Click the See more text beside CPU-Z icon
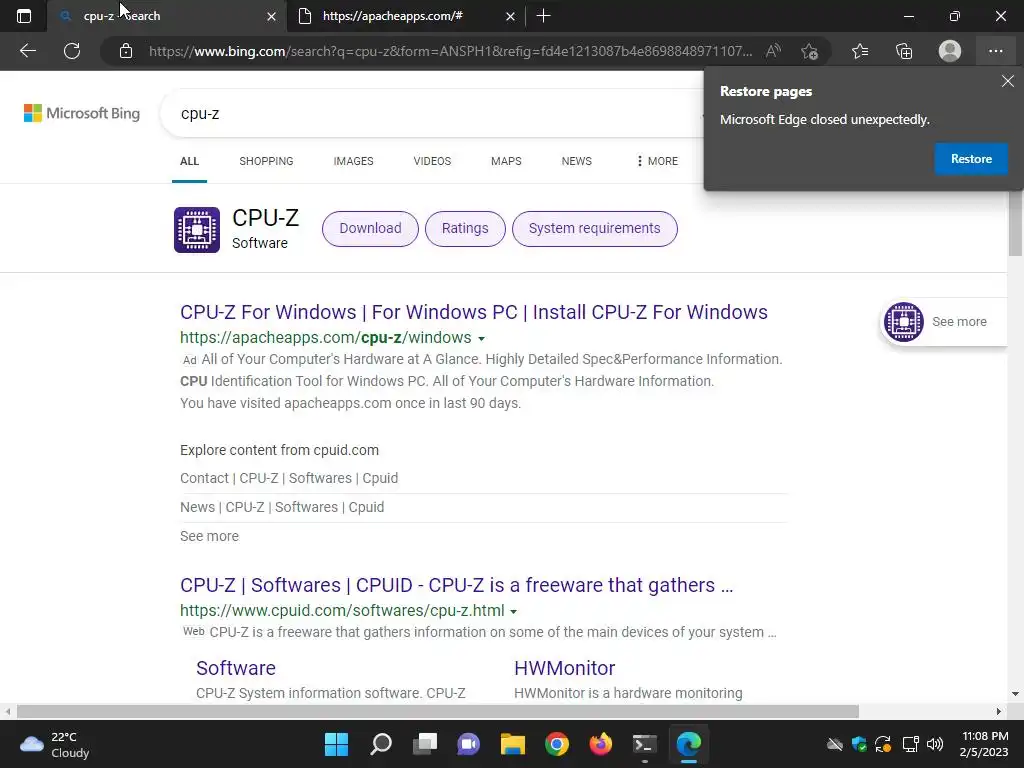The image size is (1024, 768). (x=959, y=321)
